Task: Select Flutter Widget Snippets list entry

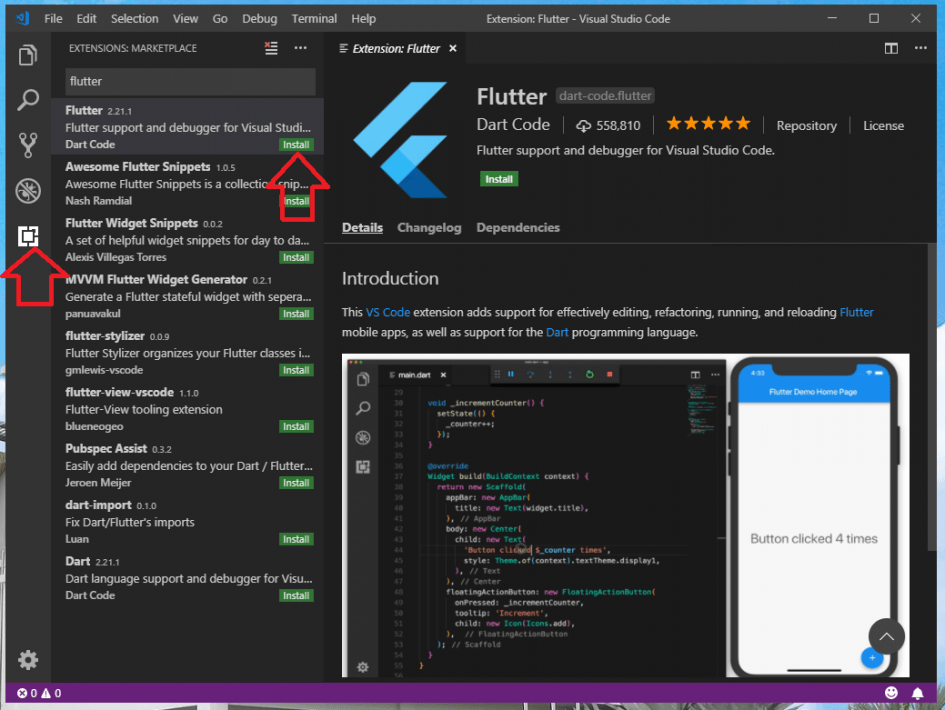Action: coord(188,239)
